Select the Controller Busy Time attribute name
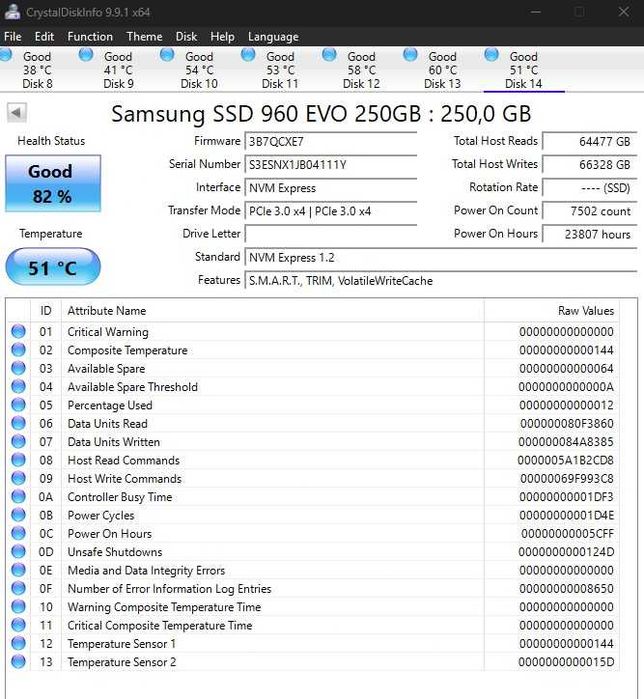Screen dimensions: 644x699 (x=119, y=497)
